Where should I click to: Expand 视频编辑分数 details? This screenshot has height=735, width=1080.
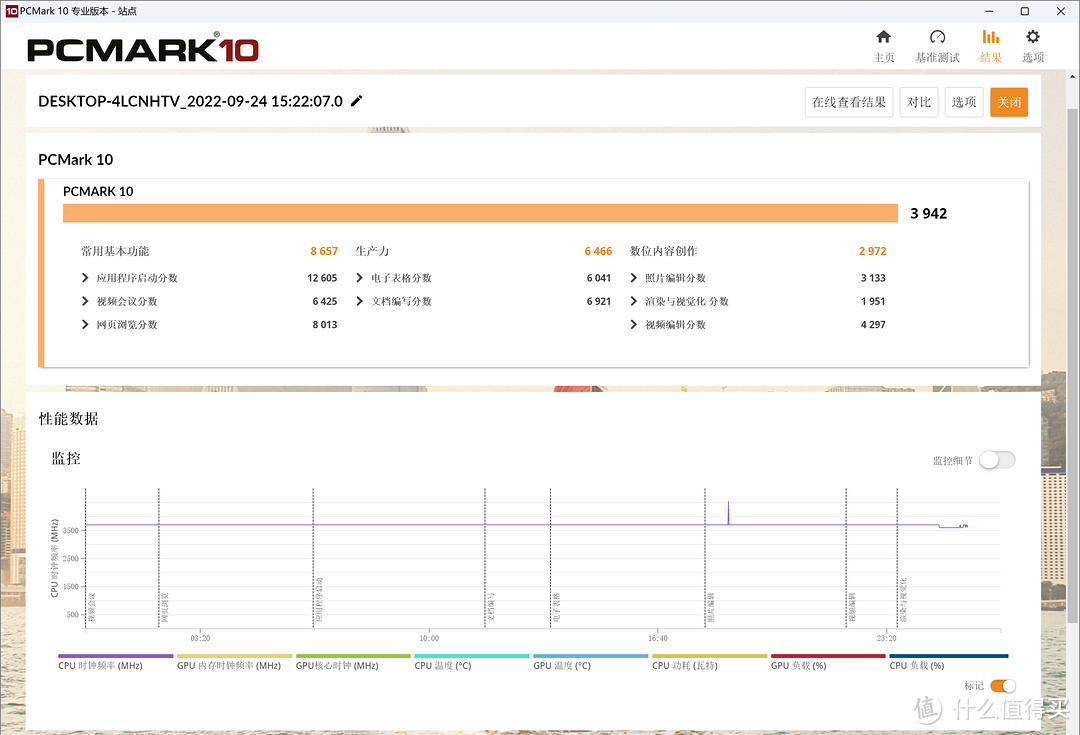click(634, 324)
